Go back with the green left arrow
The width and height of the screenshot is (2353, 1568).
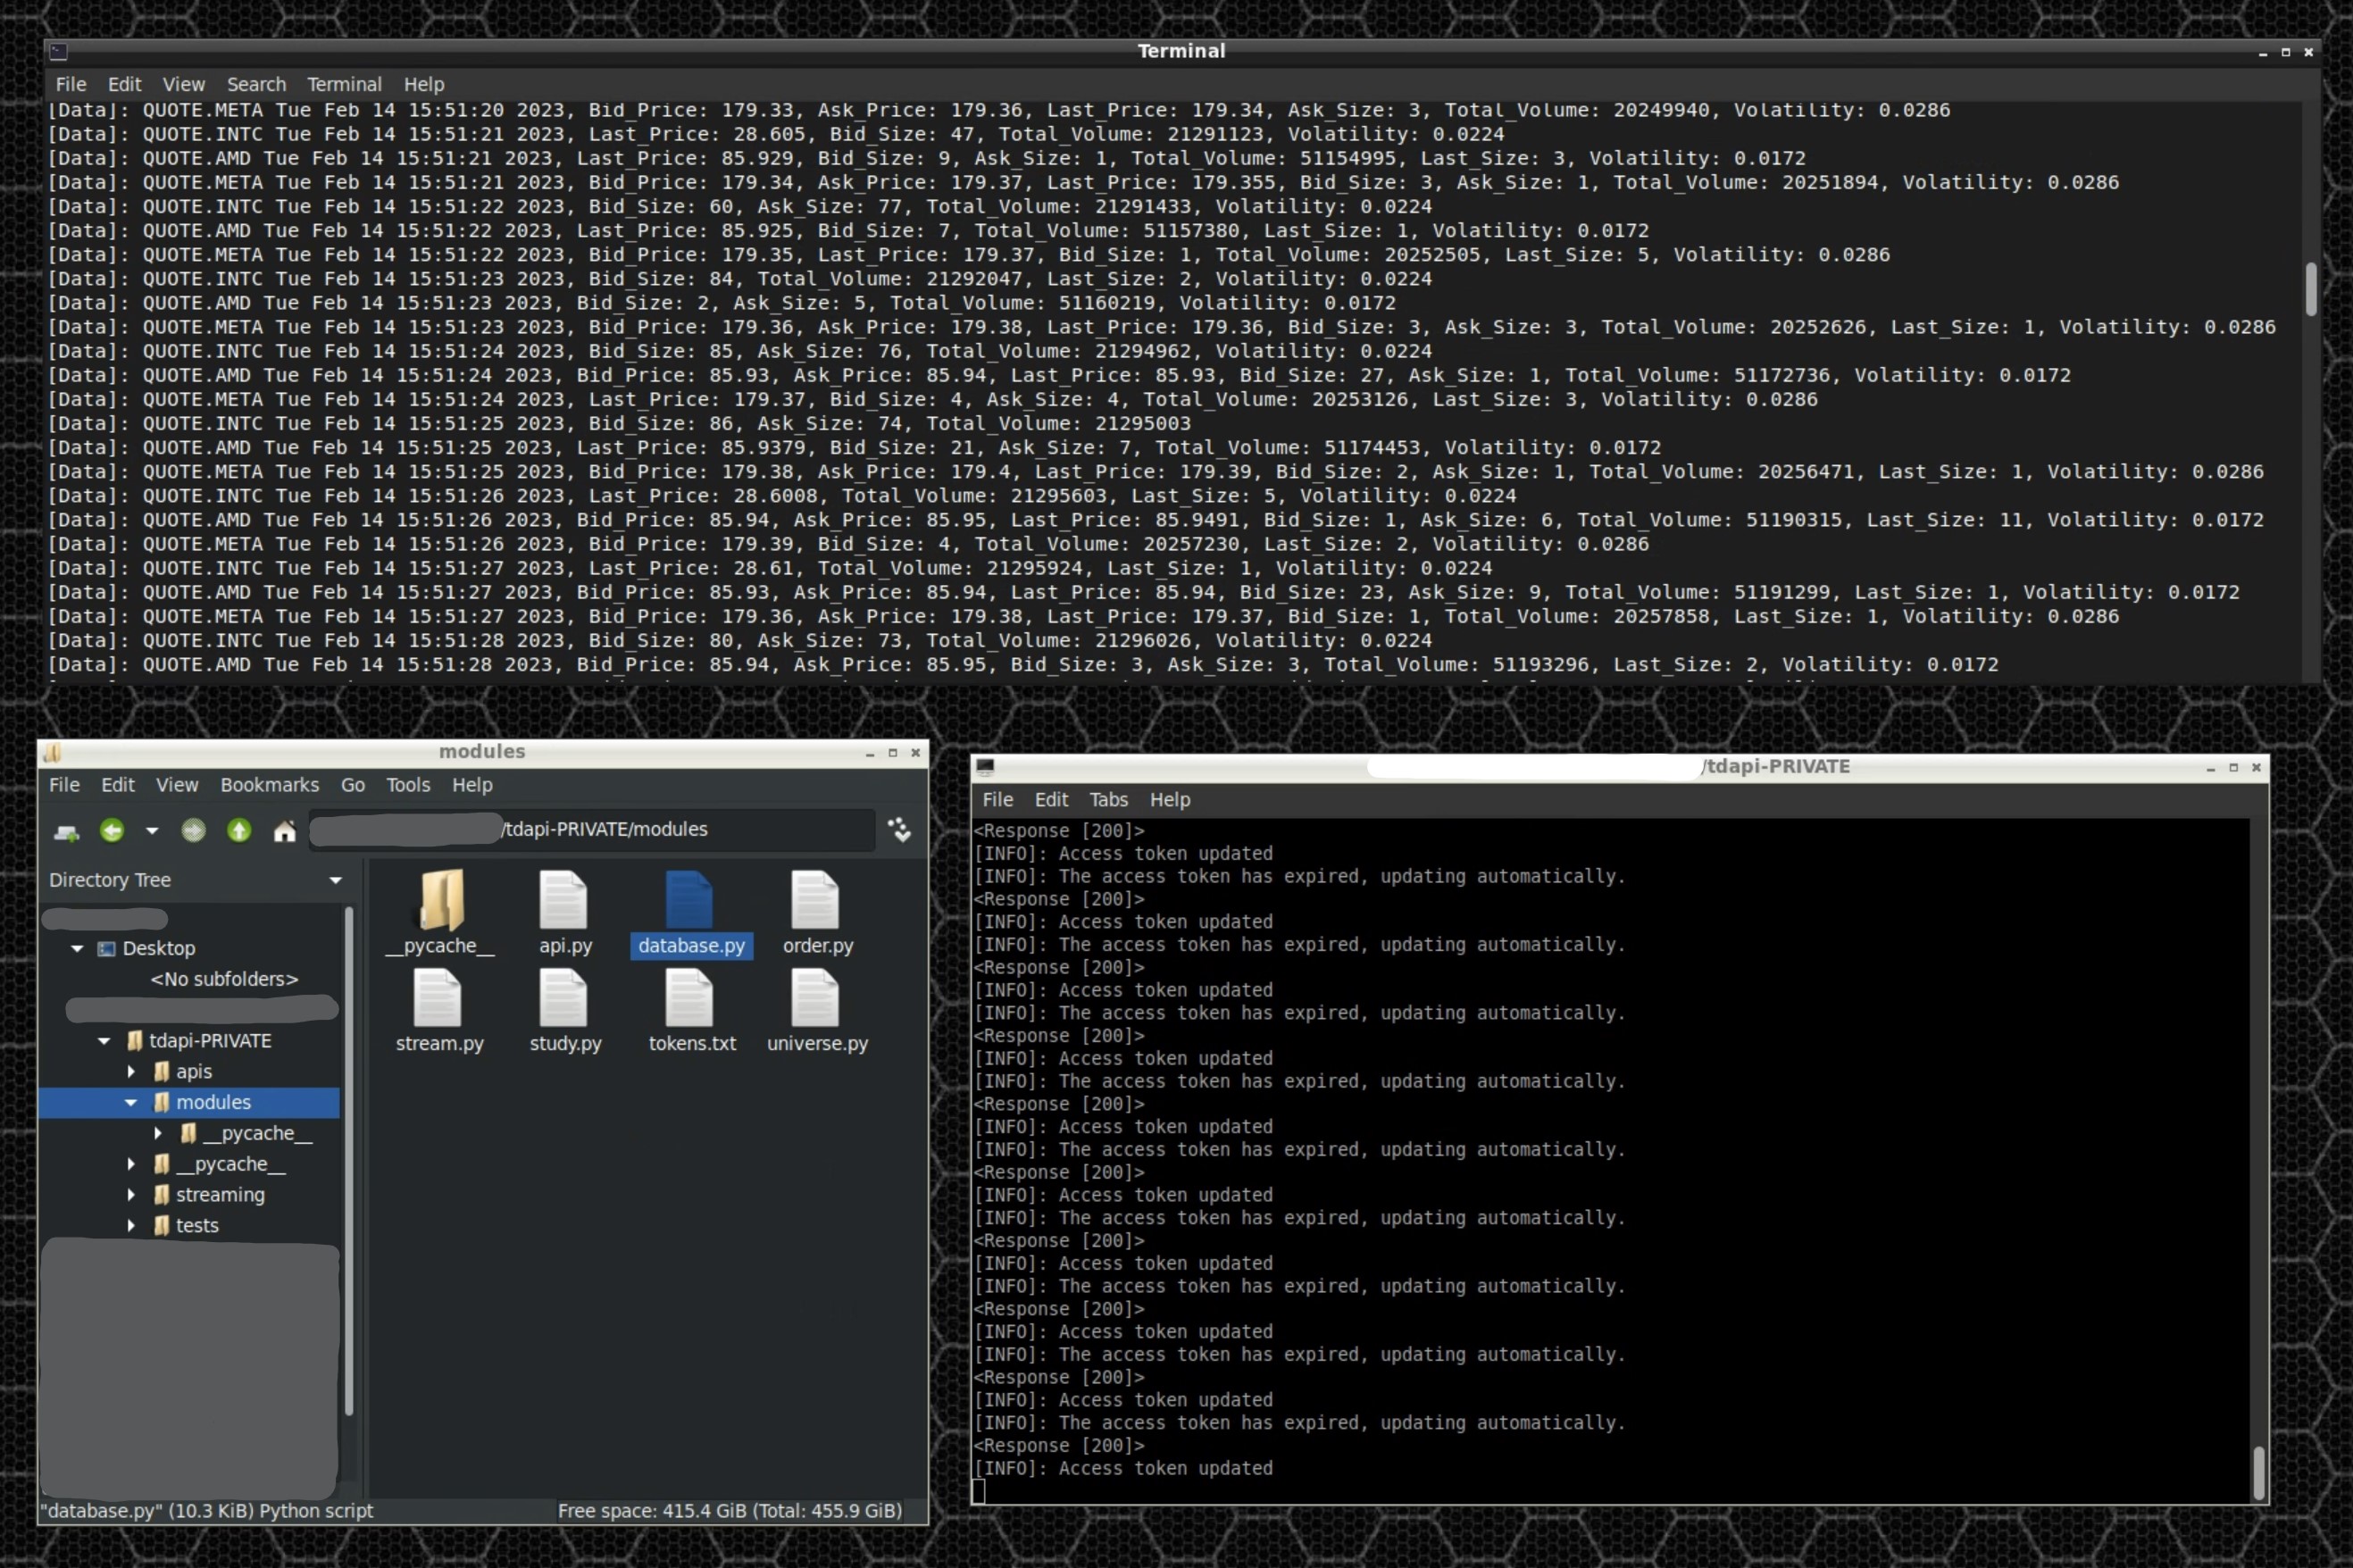pos(112,830)
